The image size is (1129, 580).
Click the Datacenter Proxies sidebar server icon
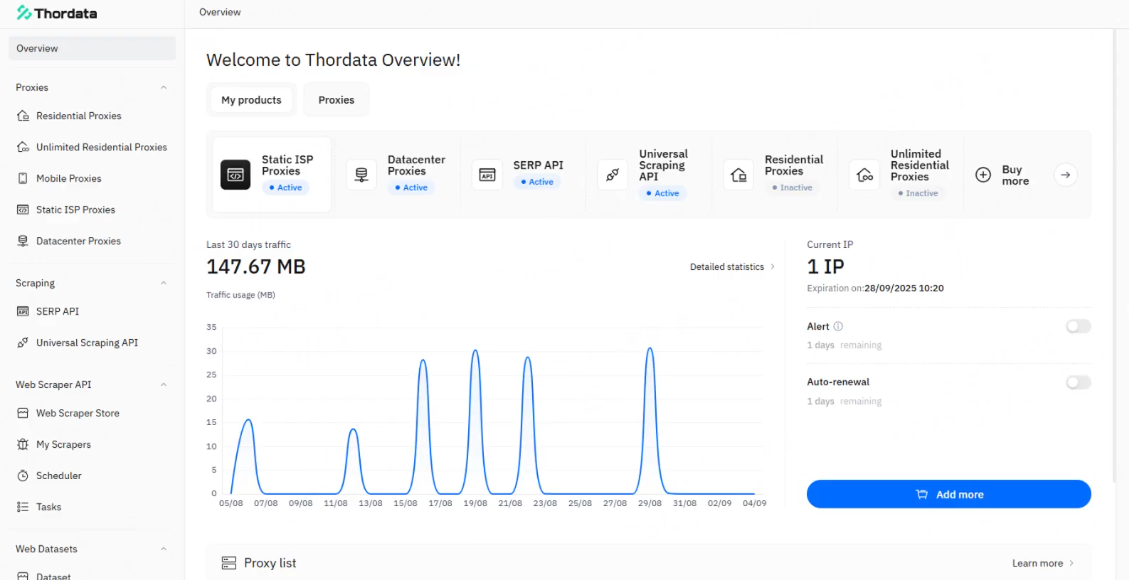tap(23, 241)
